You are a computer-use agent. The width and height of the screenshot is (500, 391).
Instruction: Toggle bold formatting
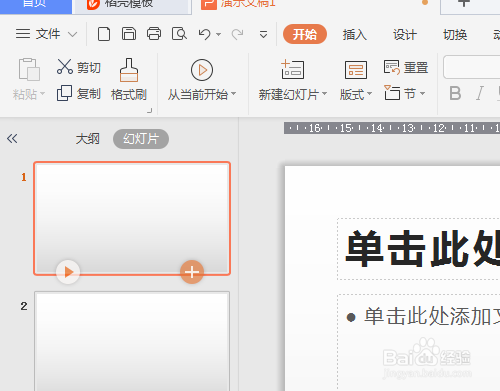(455, 93)
